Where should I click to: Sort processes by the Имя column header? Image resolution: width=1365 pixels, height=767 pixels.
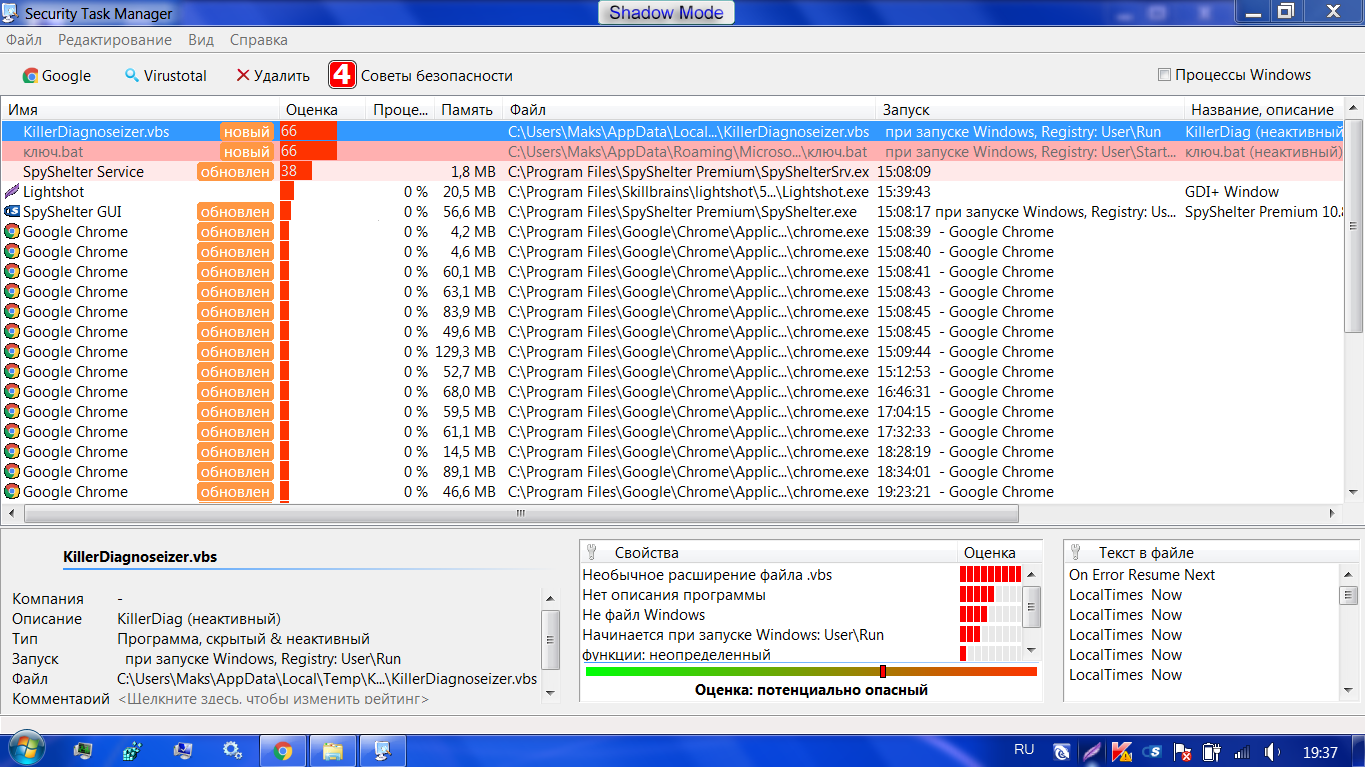pyautogui.click(x=140, y=110)
